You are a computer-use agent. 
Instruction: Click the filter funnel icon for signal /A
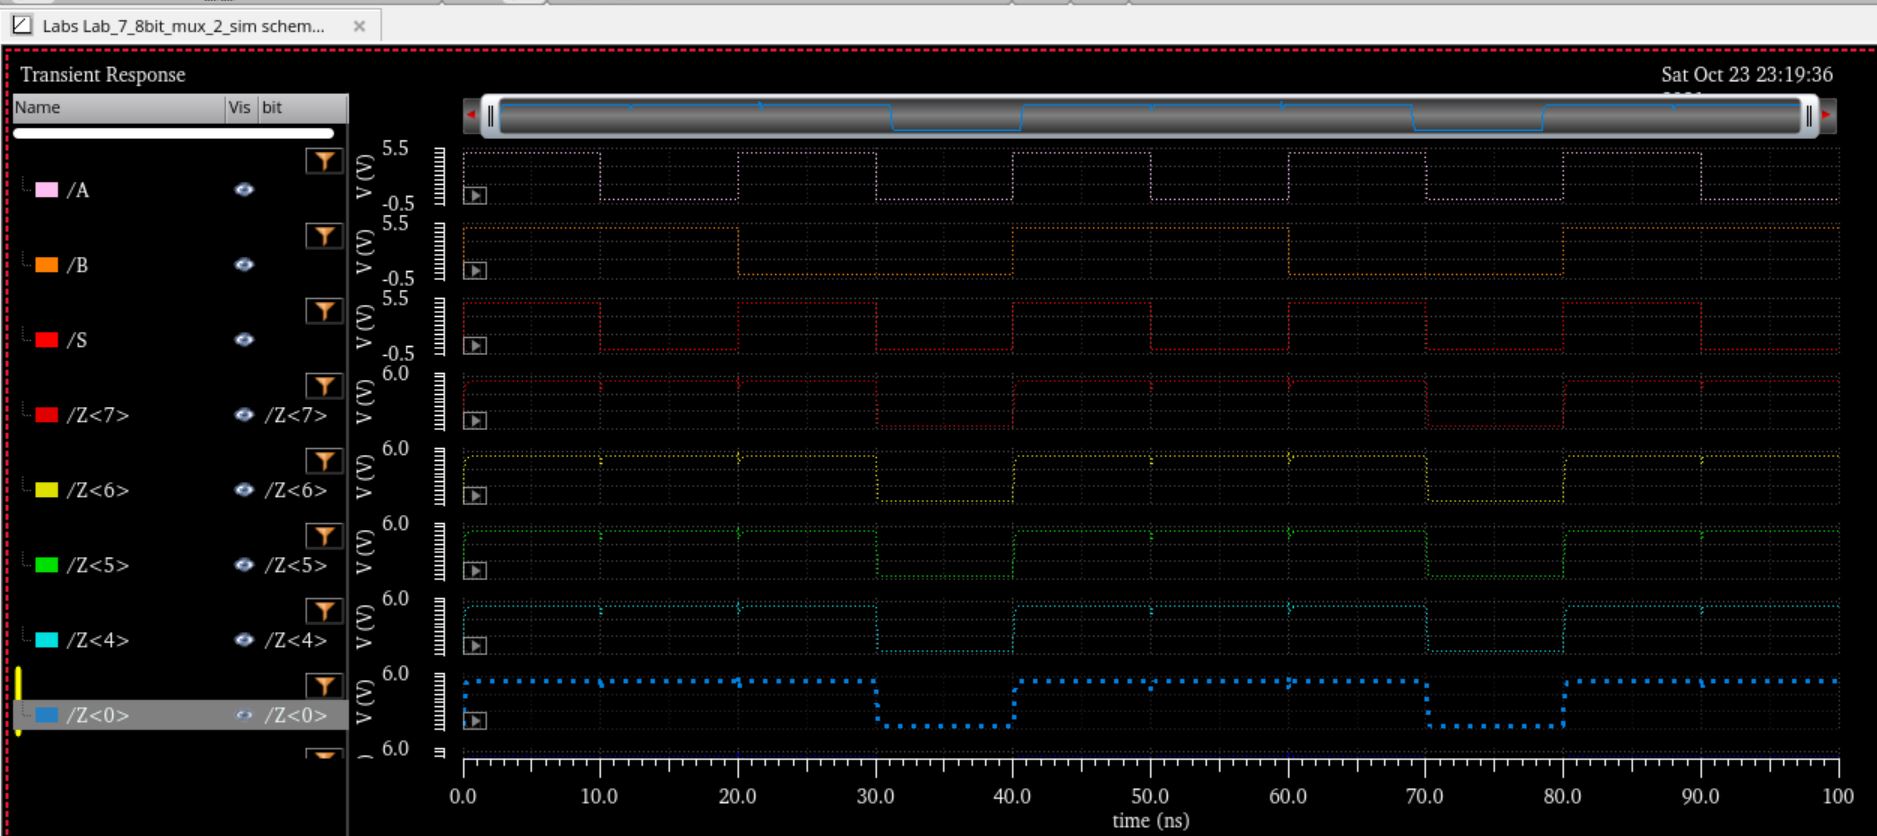(324, 161)
